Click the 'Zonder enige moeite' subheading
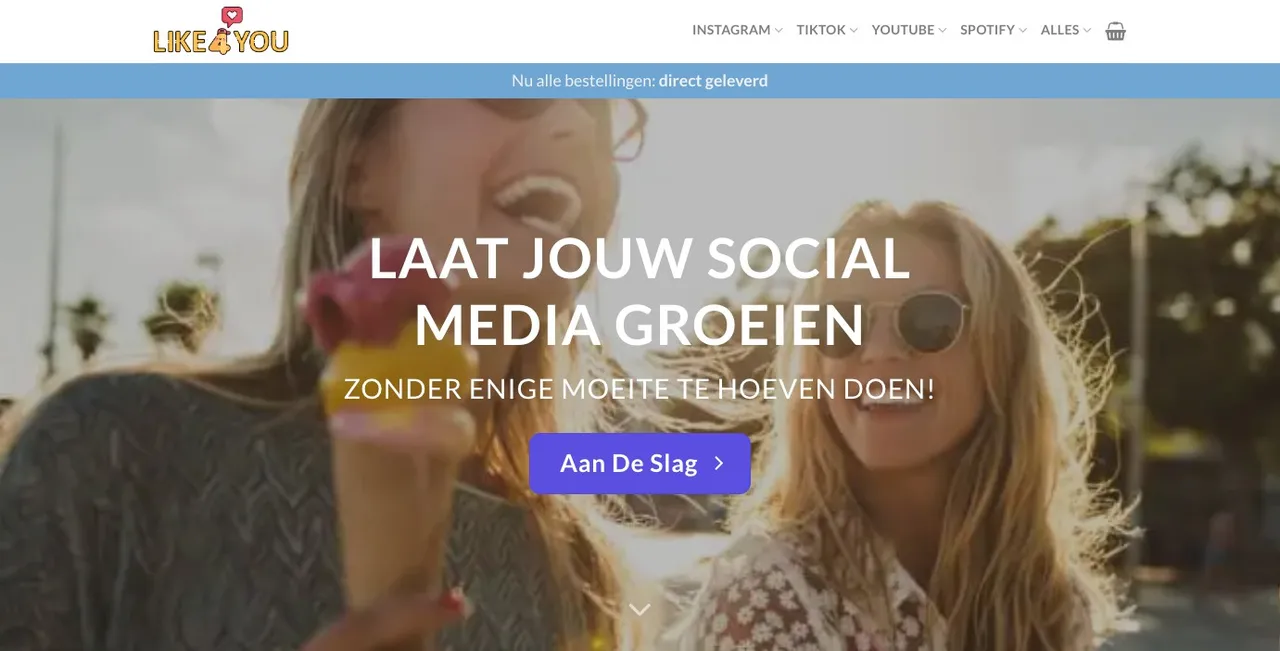 640,389
